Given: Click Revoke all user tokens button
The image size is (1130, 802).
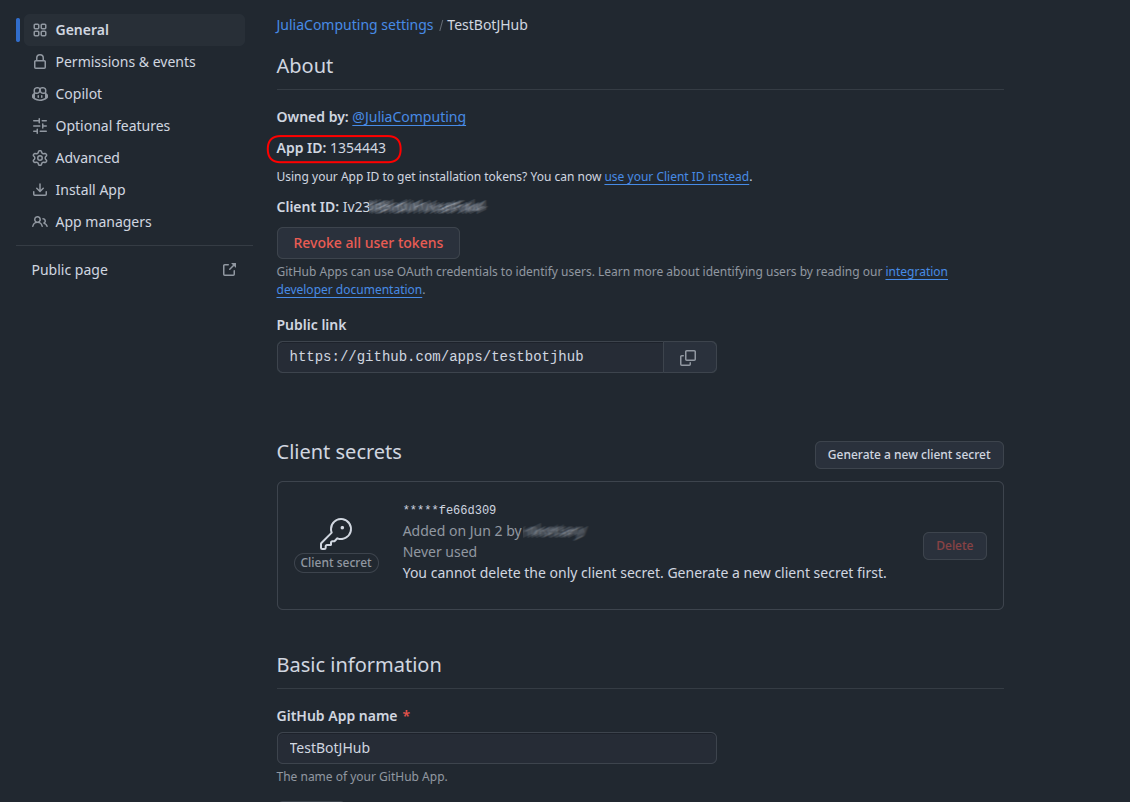Looking at the screenshot, I should pyautogui.click(x=368, y=243).
